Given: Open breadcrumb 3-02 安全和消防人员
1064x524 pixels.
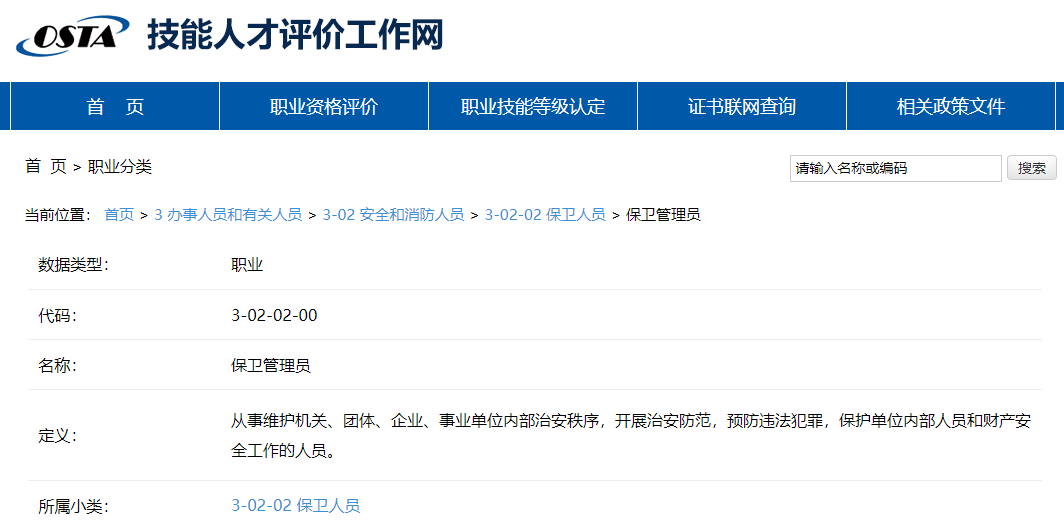Looking at the screenshot, I should pos(394,215).
